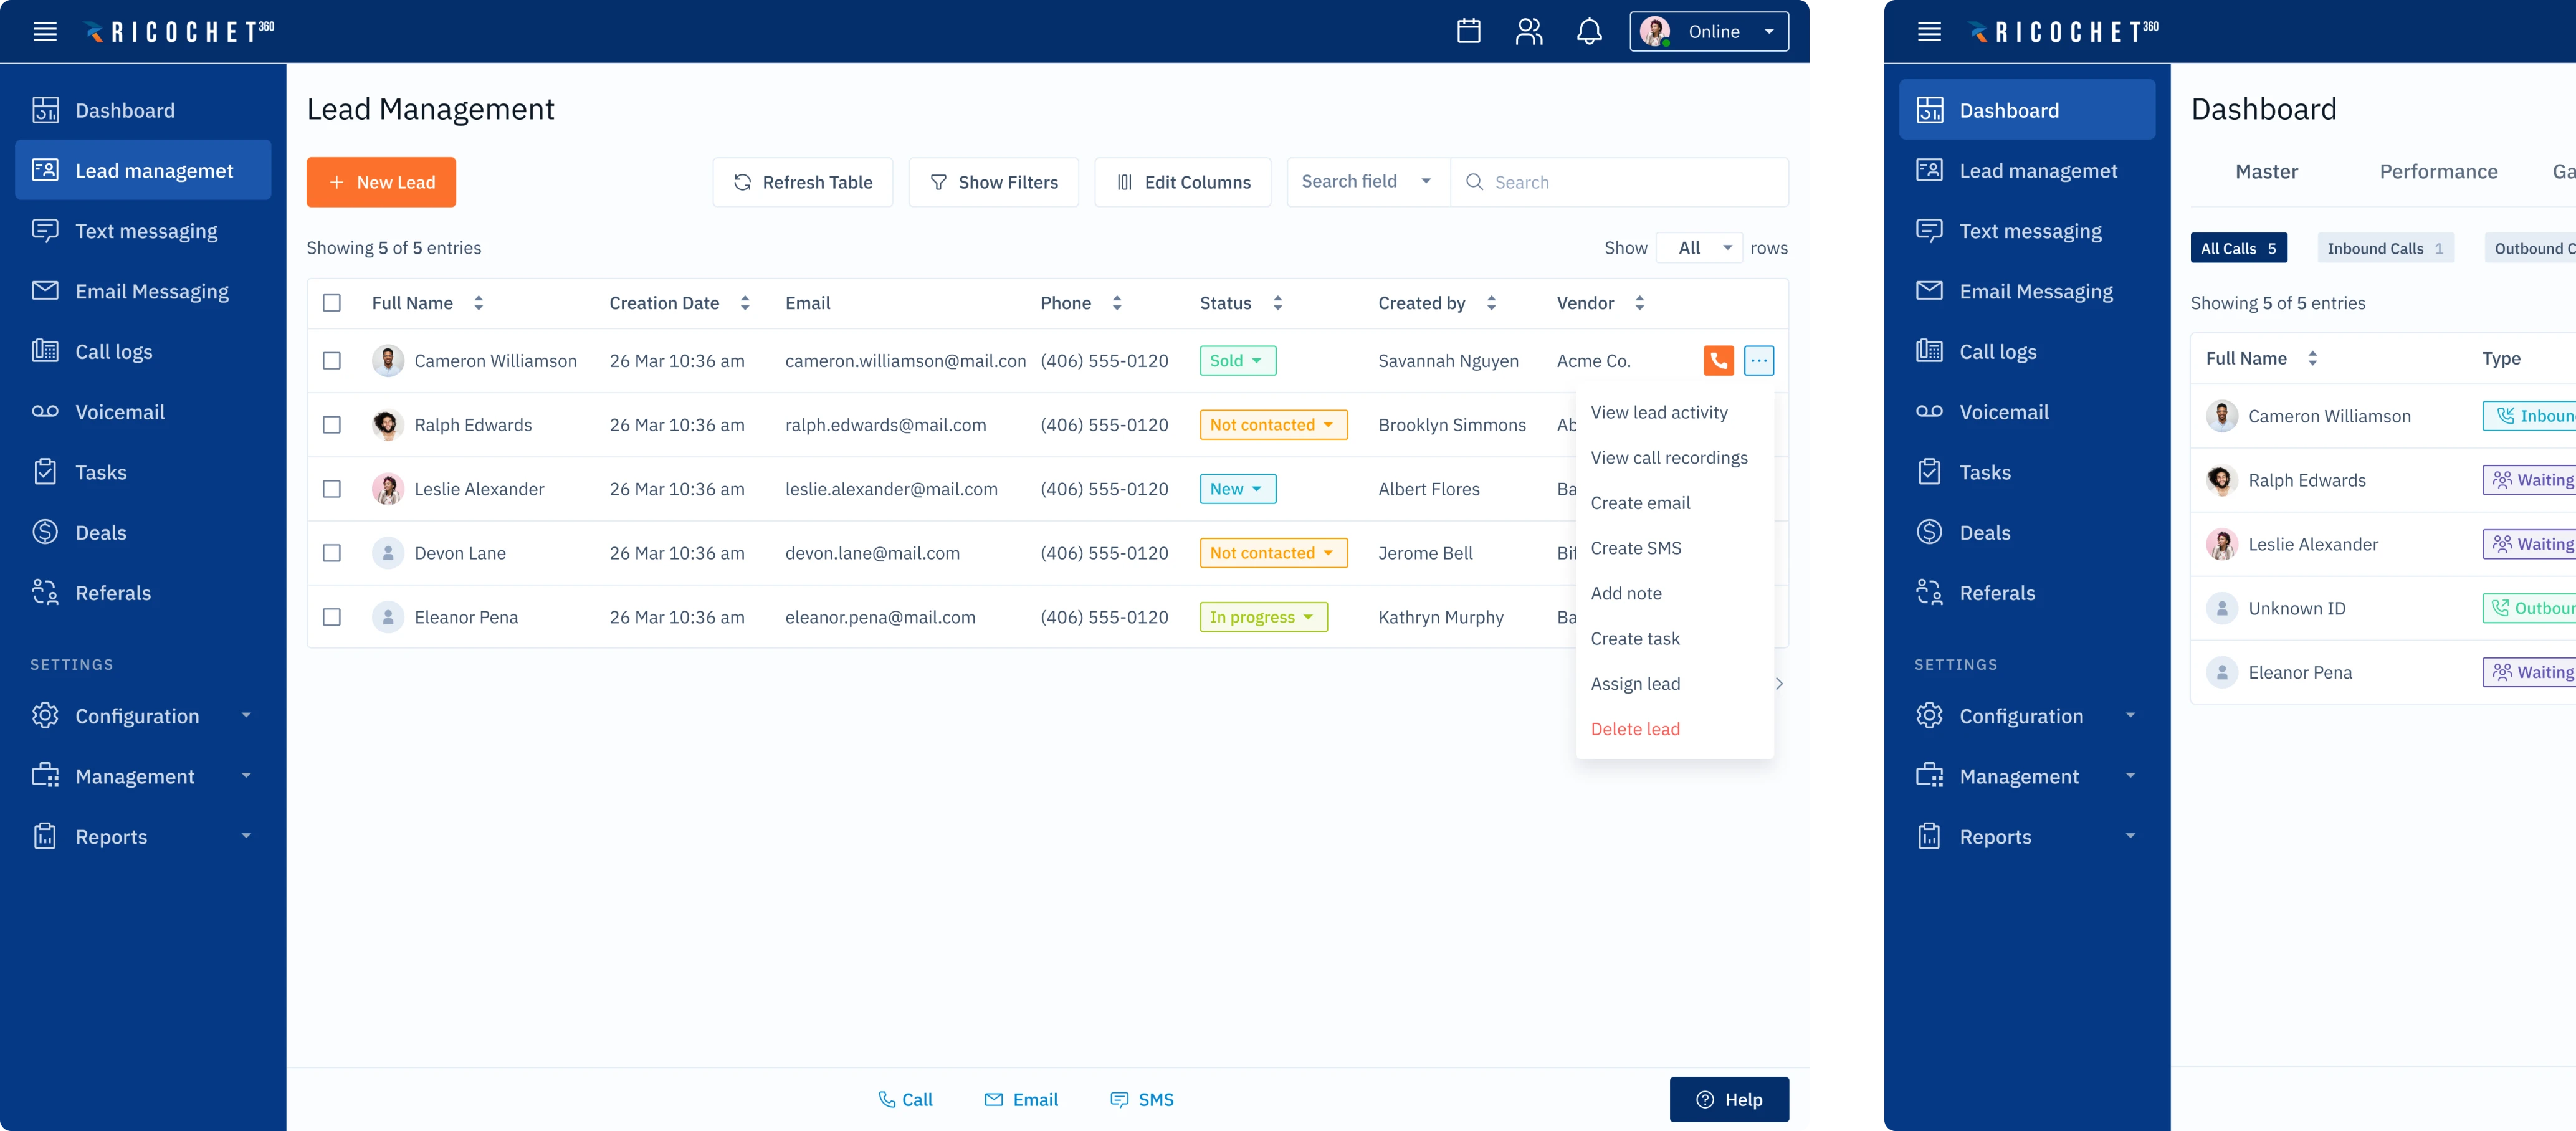Open the Sold status badge dropdown
The width and height of the screenshot is (2576, 1131).
(x=1237, y=361)
